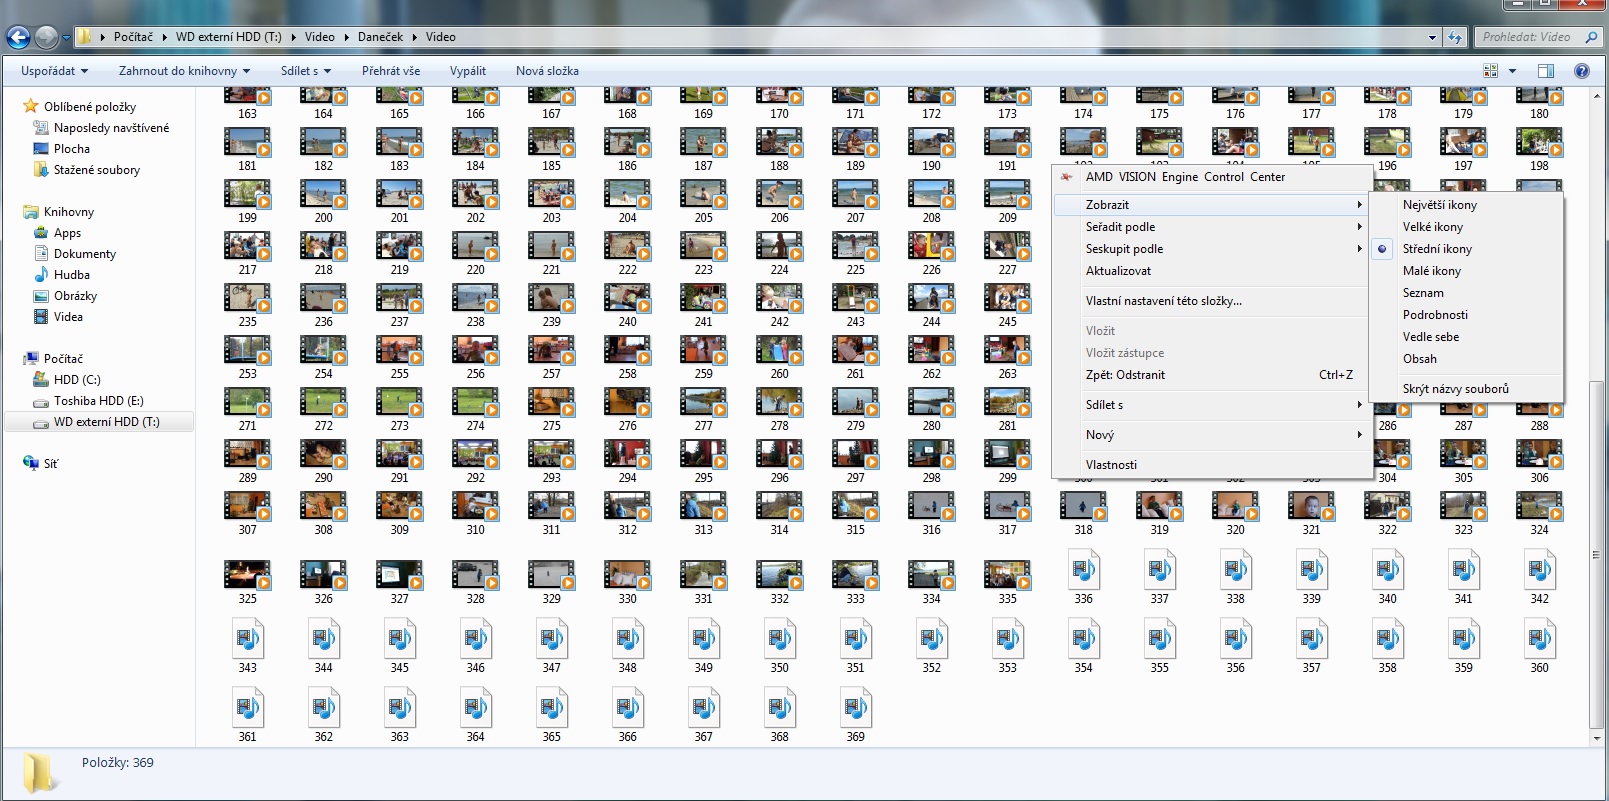Open Vlastní nastavení této složky
Viewport: 1609px width, 801px height.
pos(1211,301)
